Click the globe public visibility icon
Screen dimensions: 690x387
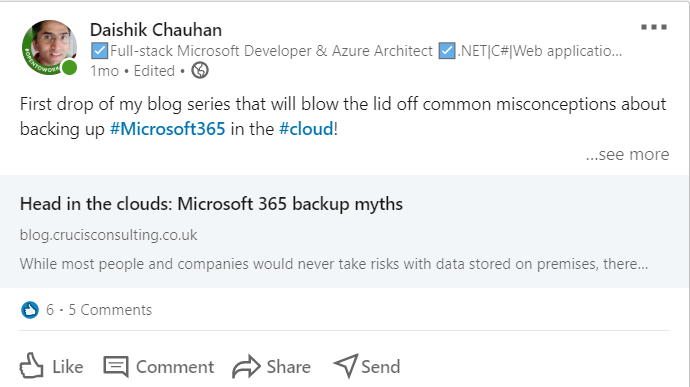pos(200,70)
